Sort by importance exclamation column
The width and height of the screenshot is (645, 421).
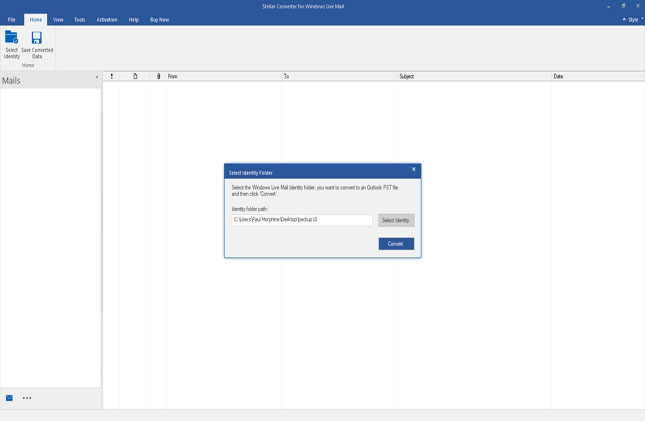tap(111, 76)
